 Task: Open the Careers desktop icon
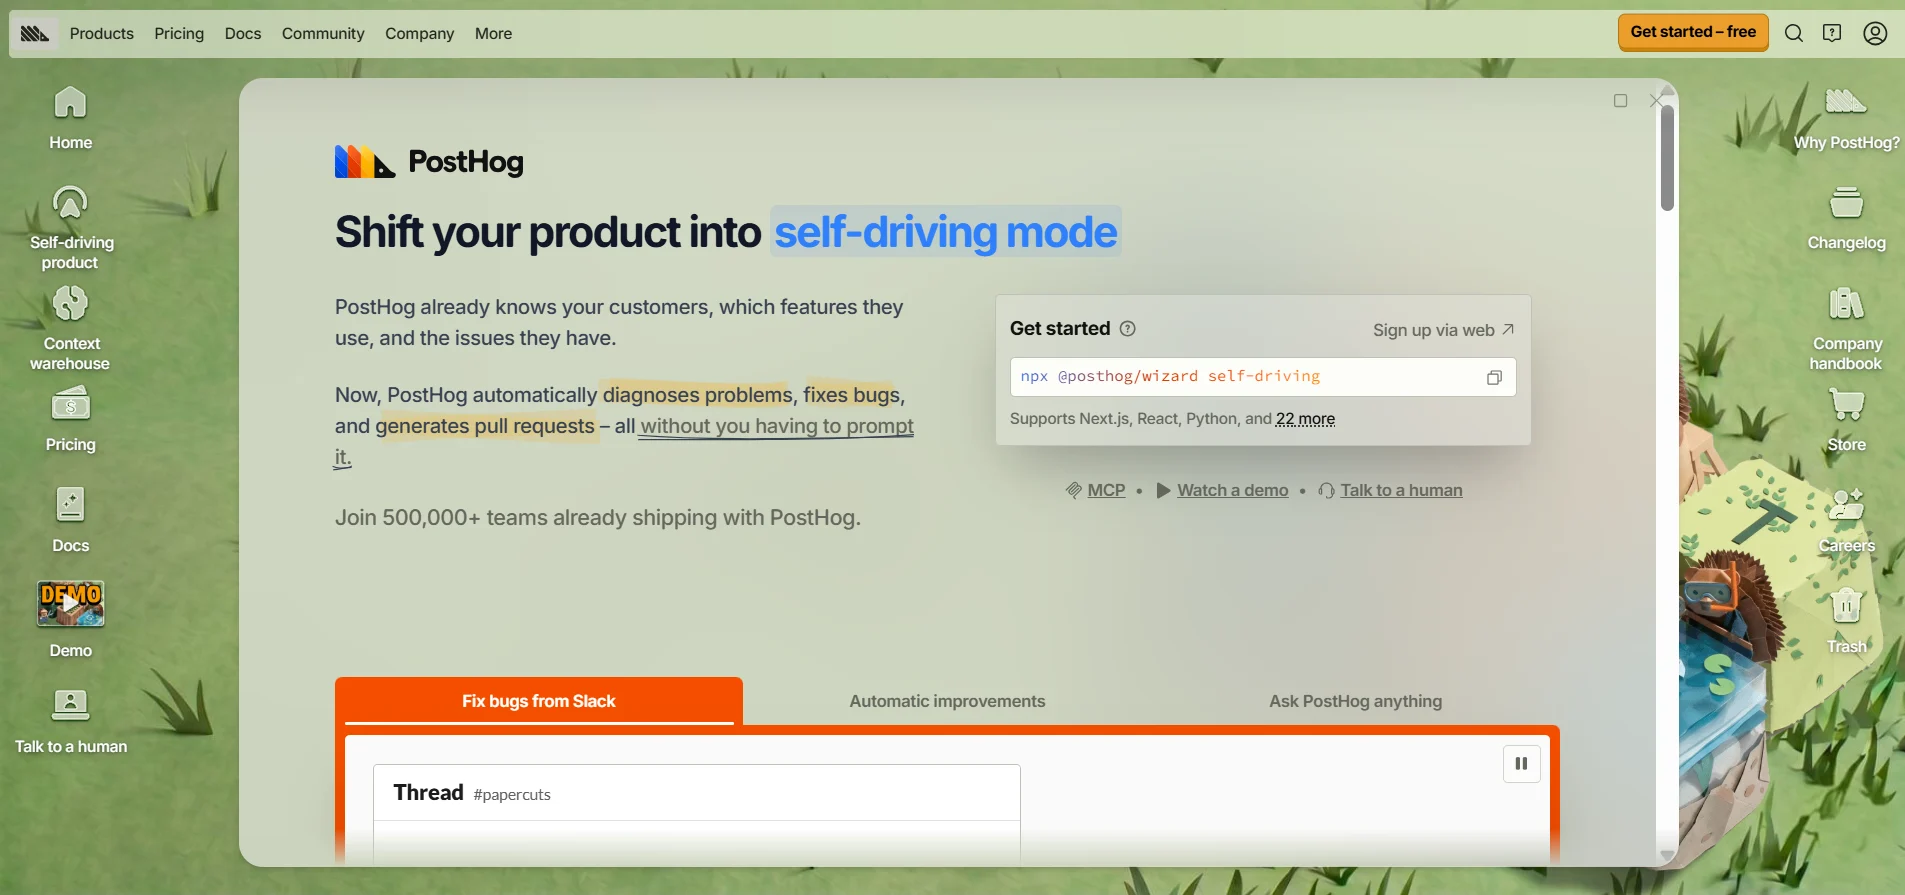[x=1846, y=520]
